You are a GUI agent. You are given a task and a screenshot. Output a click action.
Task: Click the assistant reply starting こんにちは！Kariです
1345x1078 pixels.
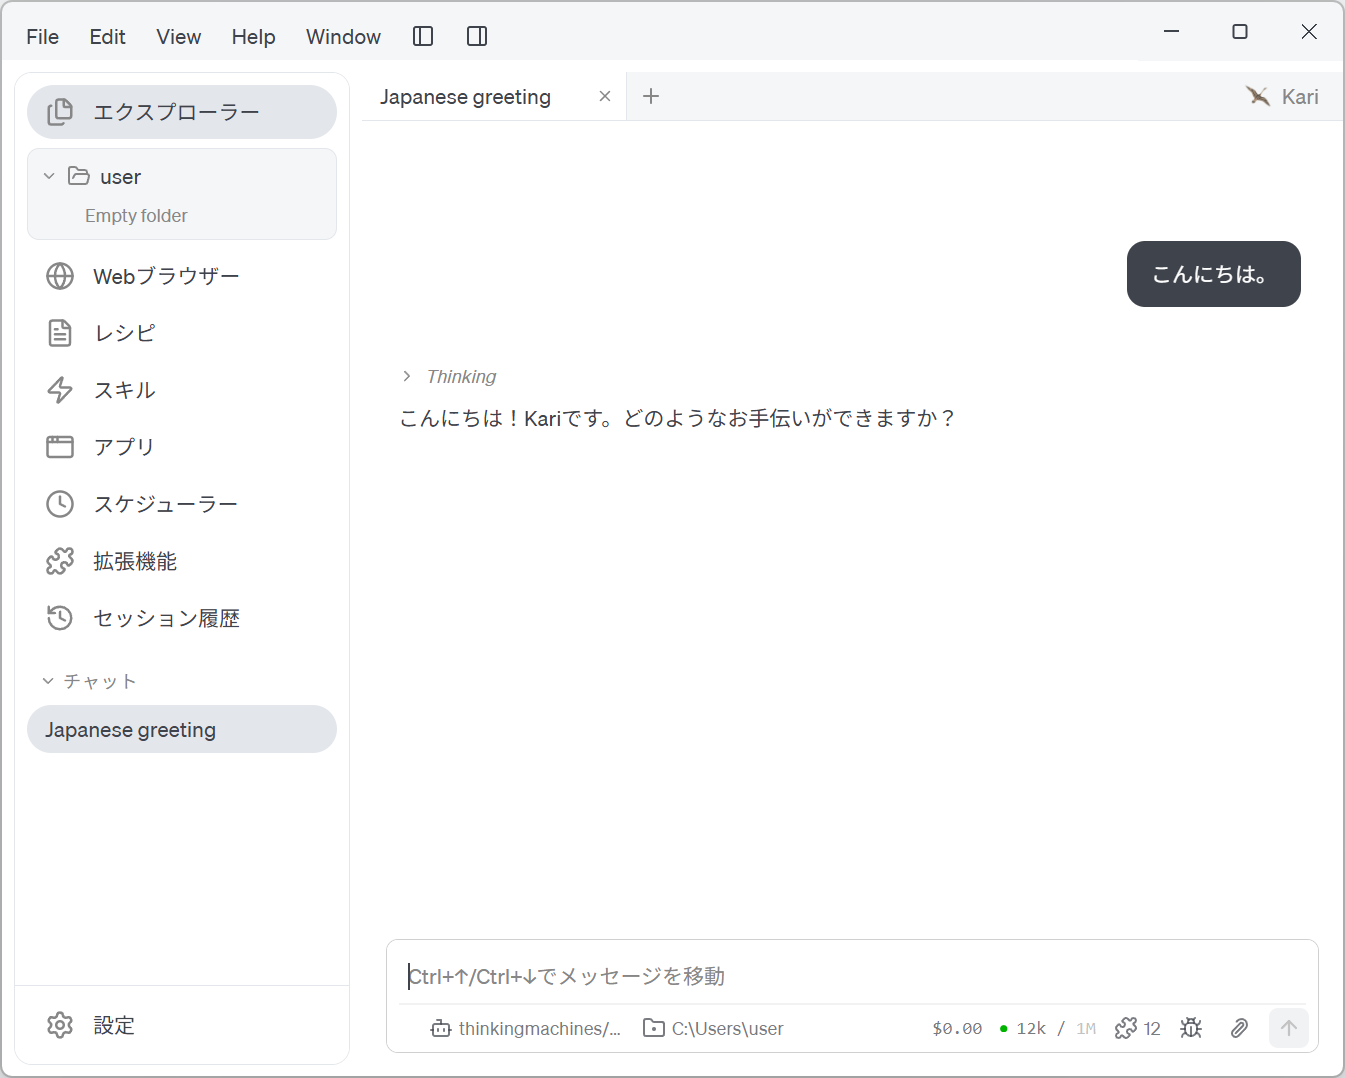tap(678, 418)
